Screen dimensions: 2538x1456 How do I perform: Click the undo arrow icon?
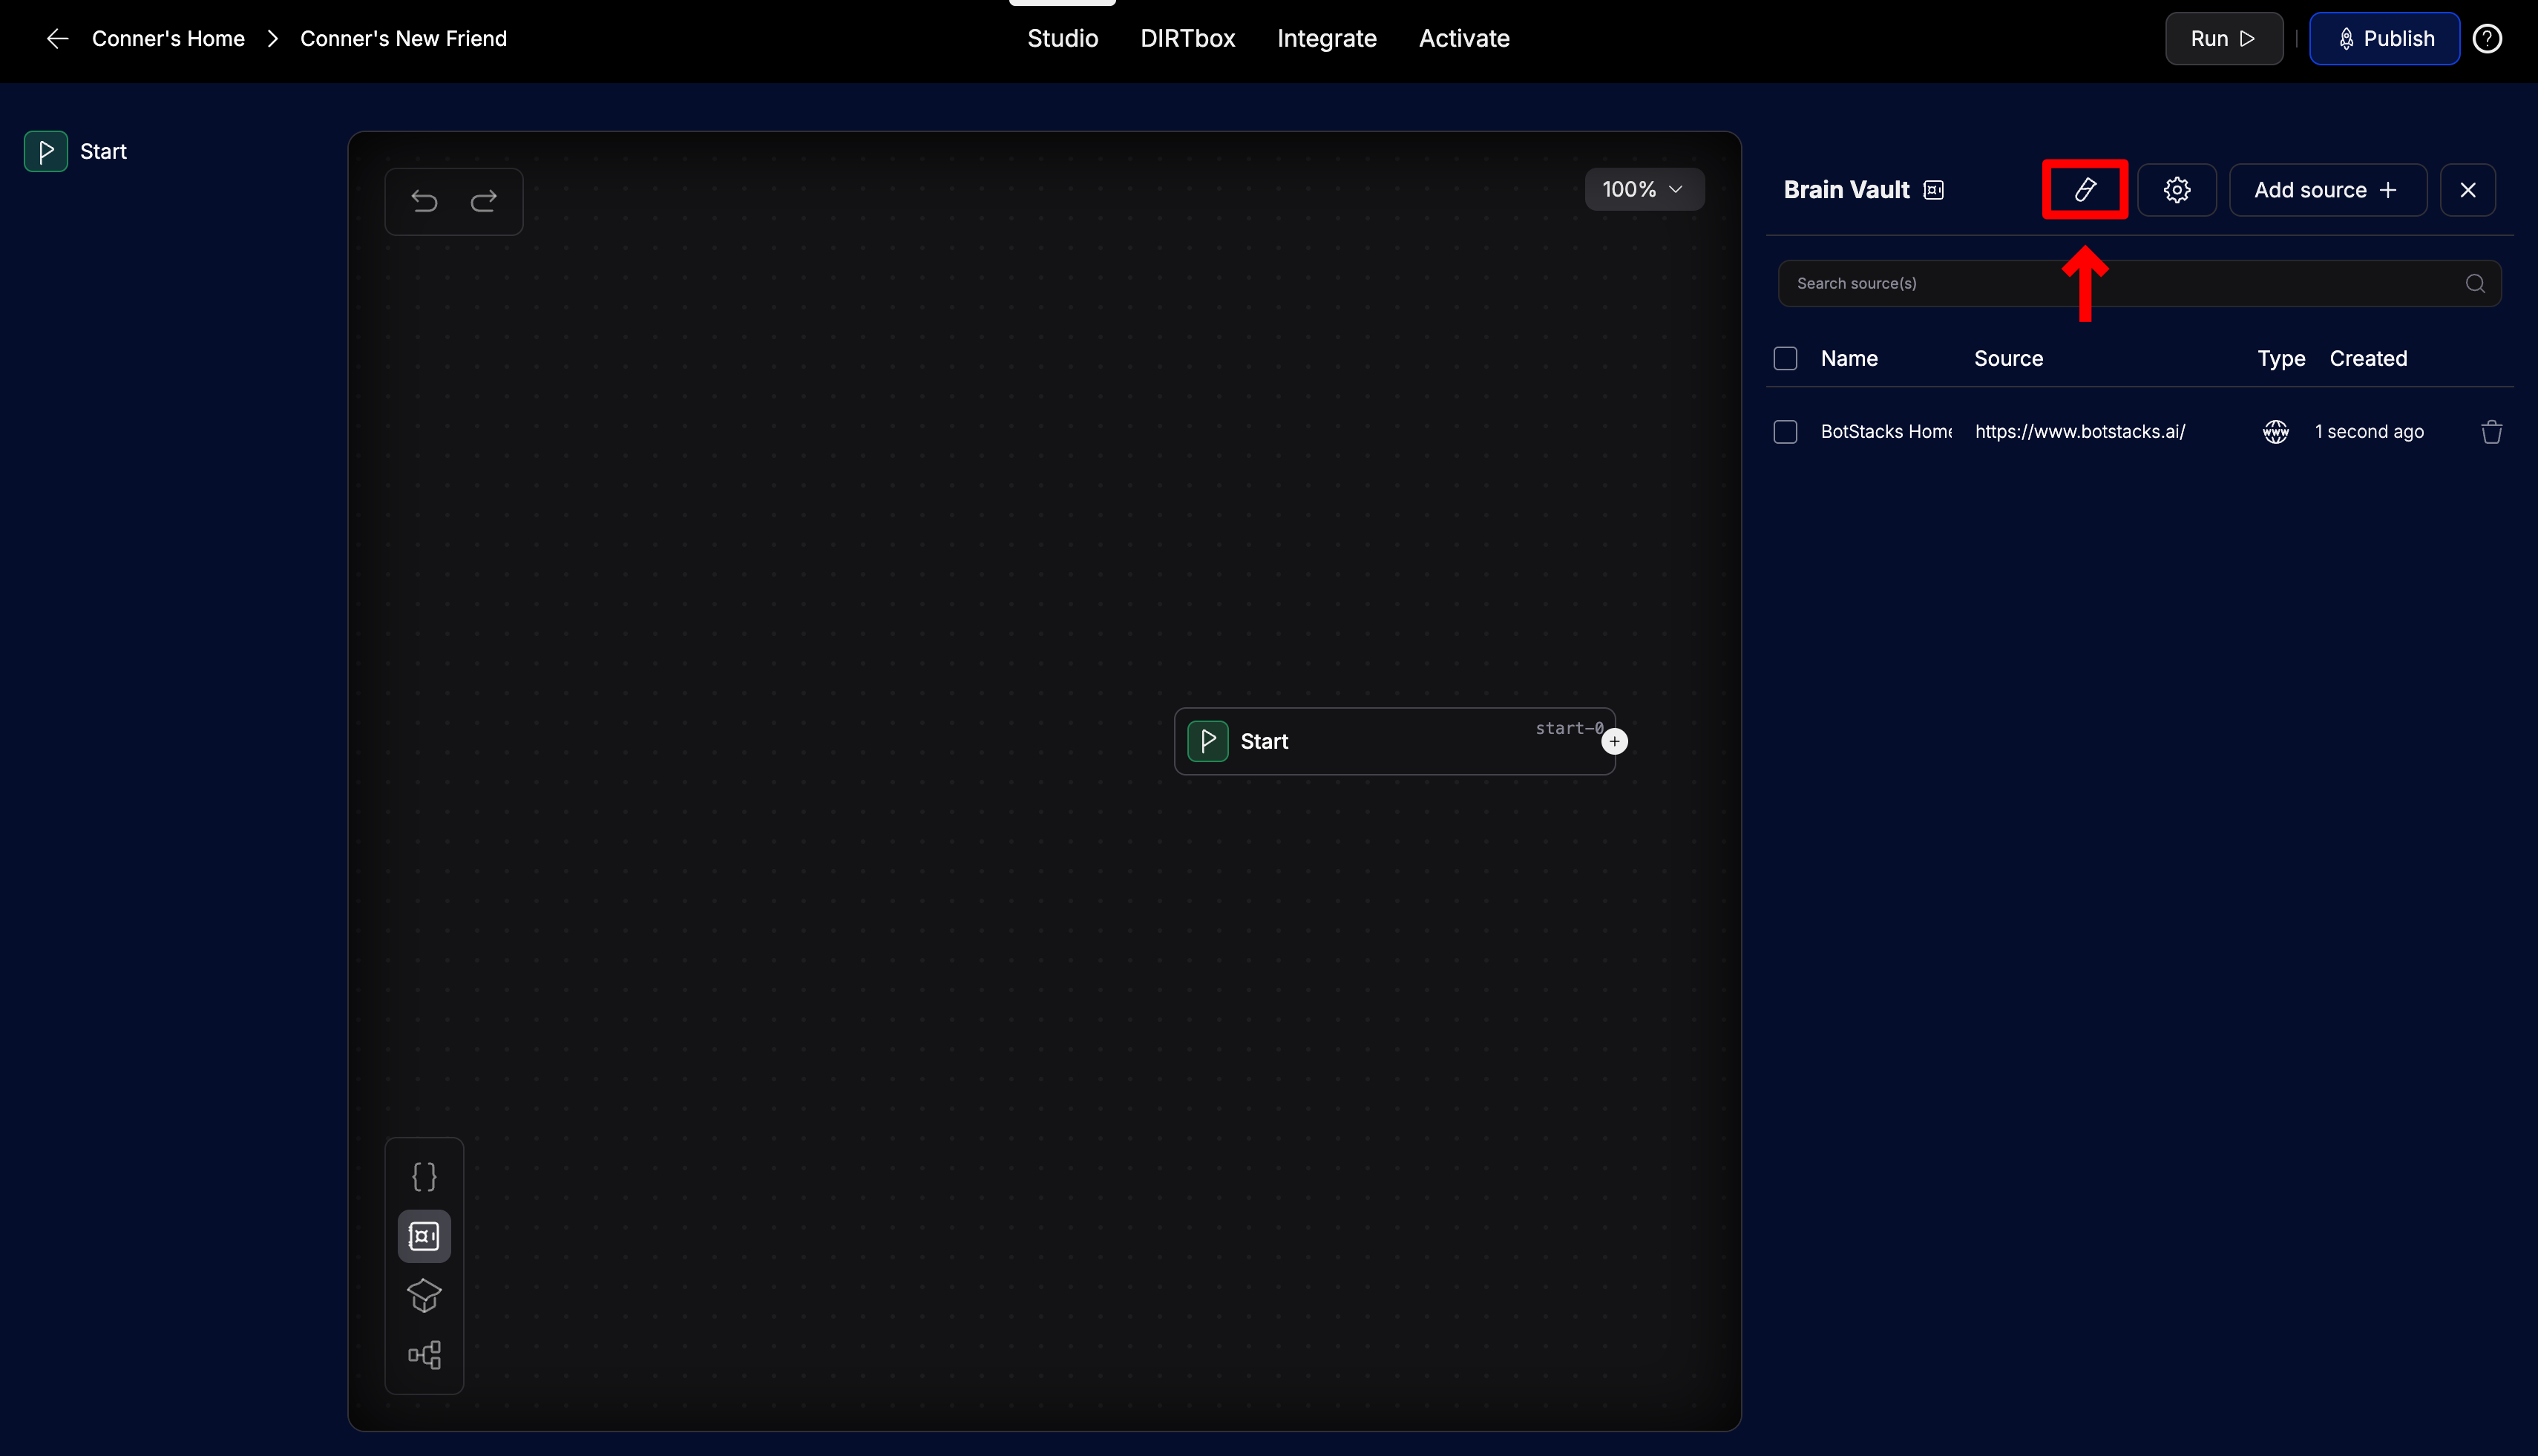[424, 201]
